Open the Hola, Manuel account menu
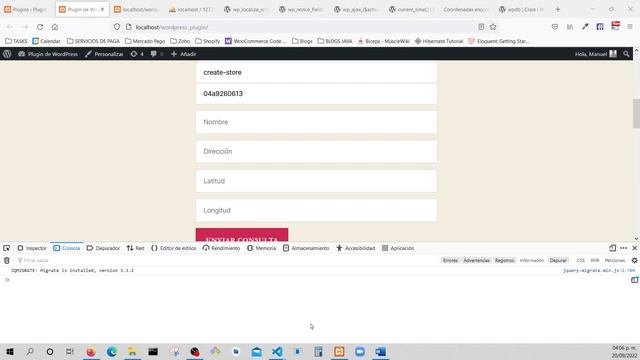This screenshot has height=360, width=640. point(596,54)
